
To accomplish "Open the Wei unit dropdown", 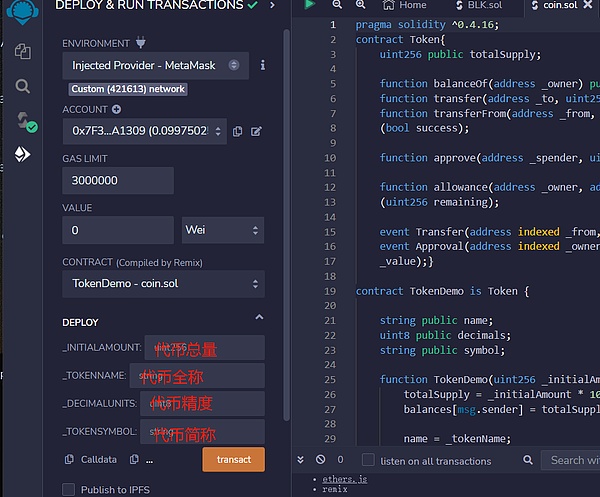I will (222, 230).
